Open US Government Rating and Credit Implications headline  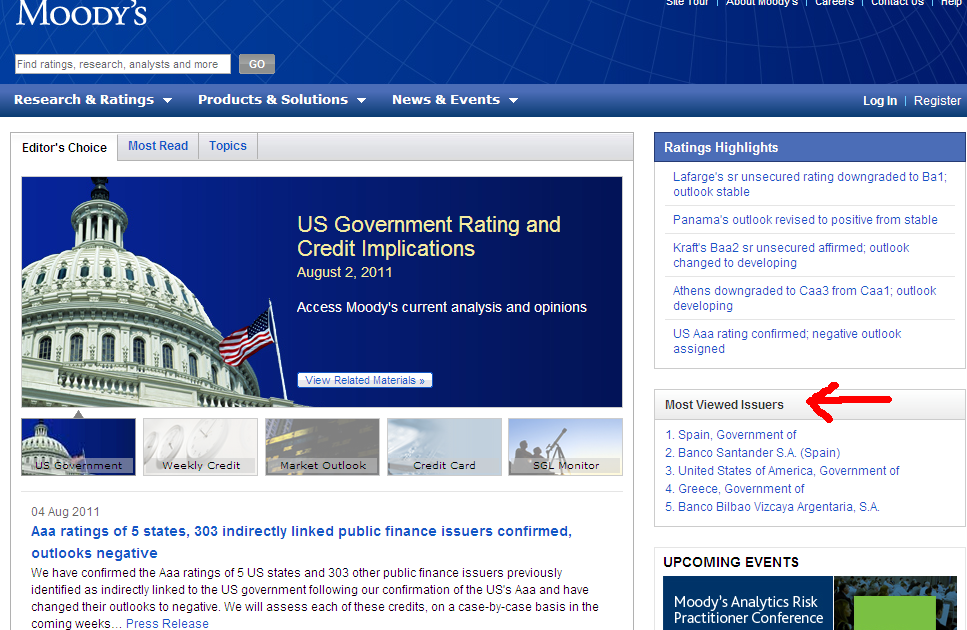(x=429, y=236)
